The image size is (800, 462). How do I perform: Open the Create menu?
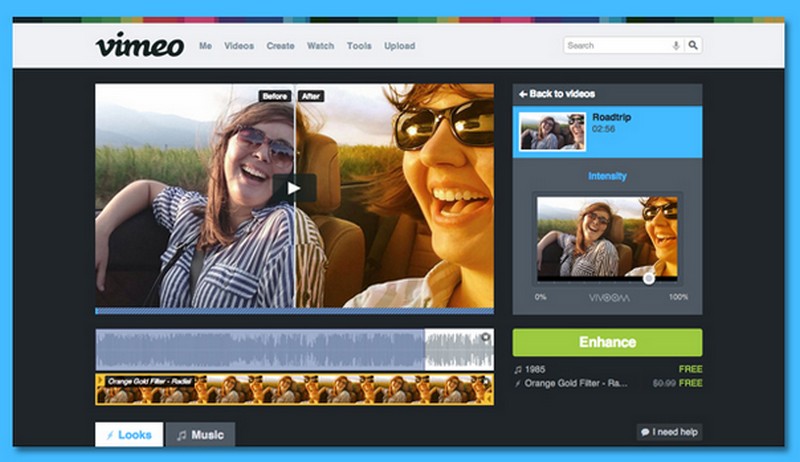click(280, 46)
